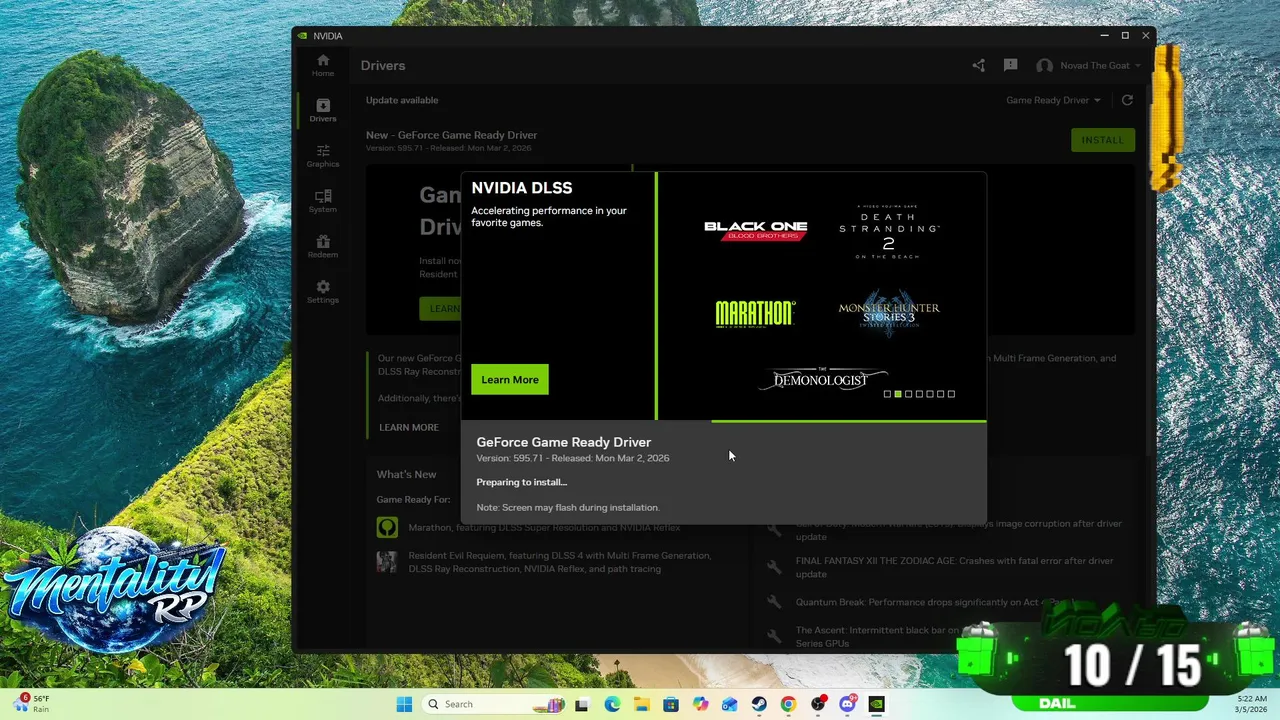Click the taskbar clock showing 5:22 AM

tap(1251, 704)
